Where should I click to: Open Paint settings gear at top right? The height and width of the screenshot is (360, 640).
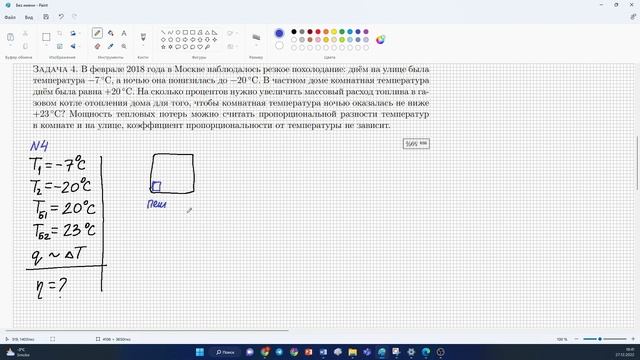633,17
